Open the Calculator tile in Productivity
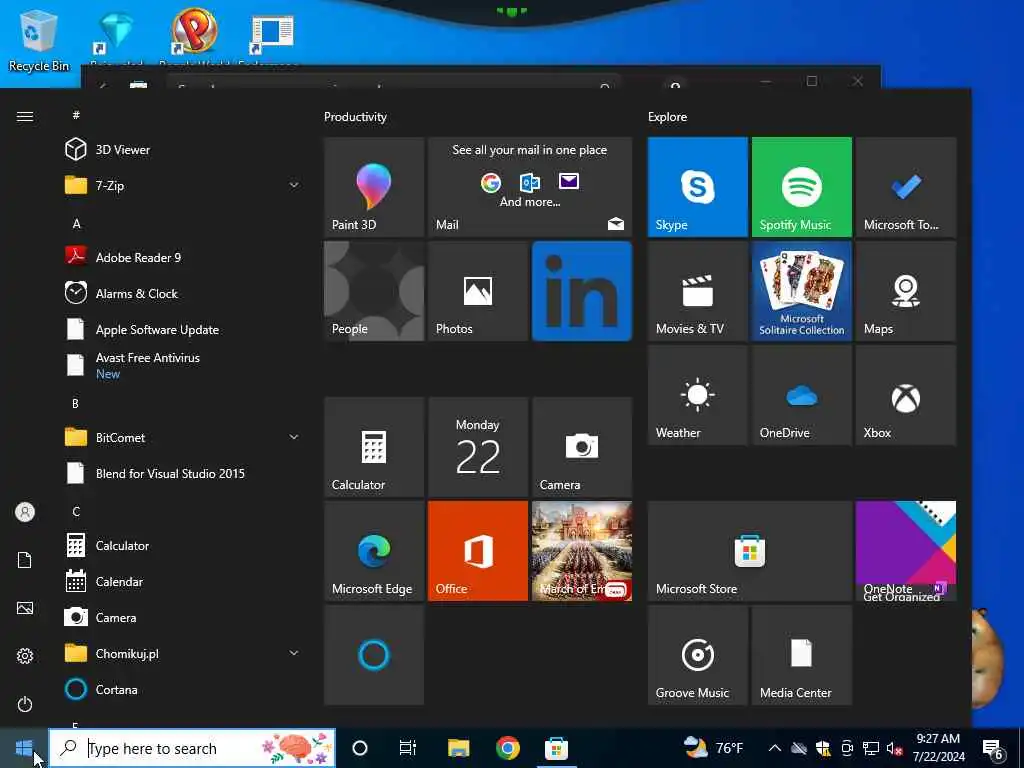 tap(374, 447)
